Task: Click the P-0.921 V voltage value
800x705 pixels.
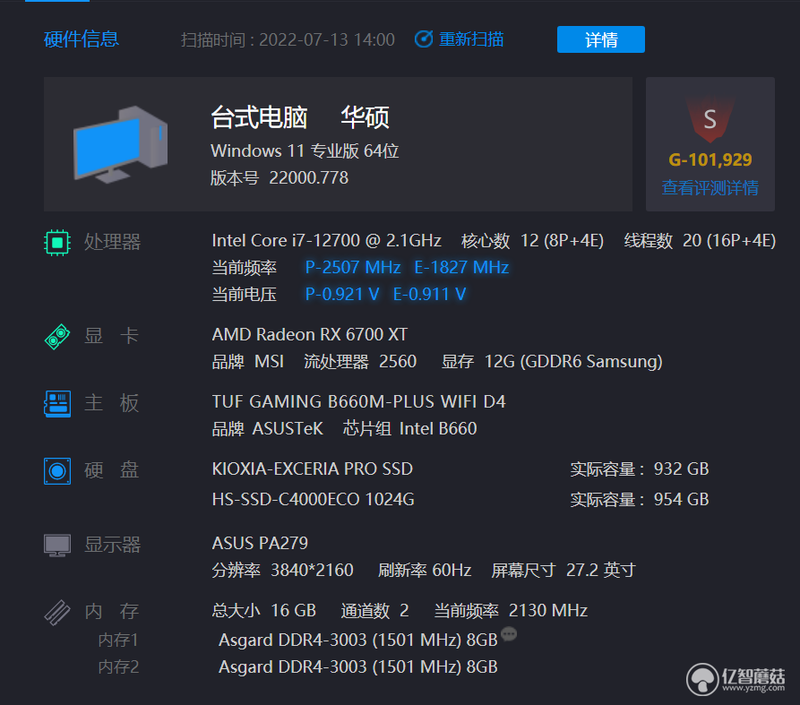Action: [342, 294]
